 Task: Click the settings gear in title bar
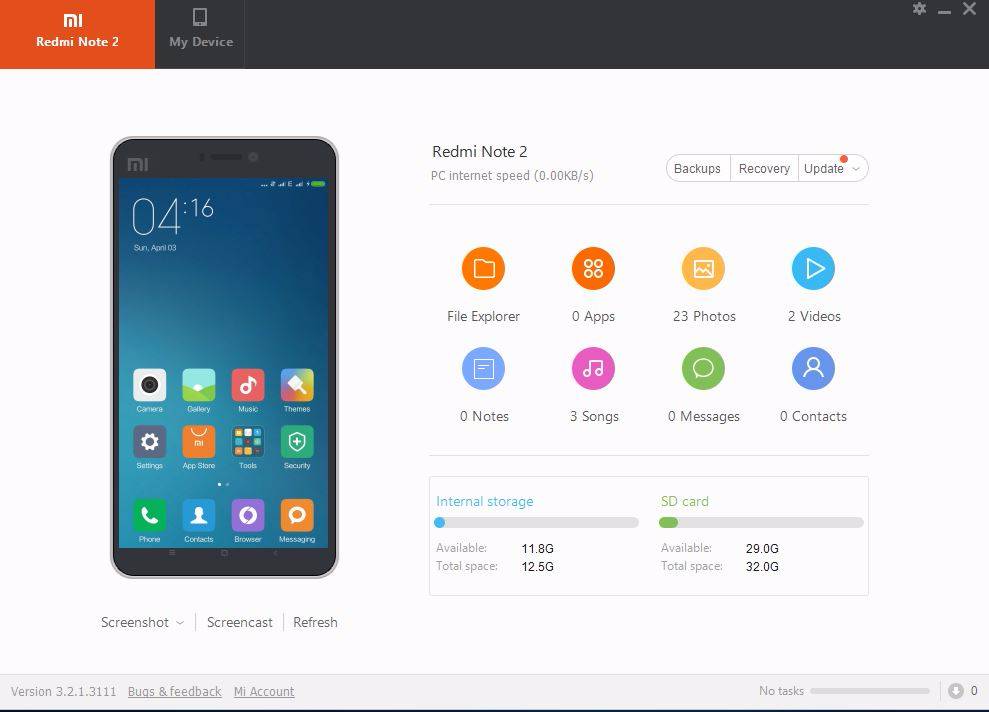click(919, 9)
